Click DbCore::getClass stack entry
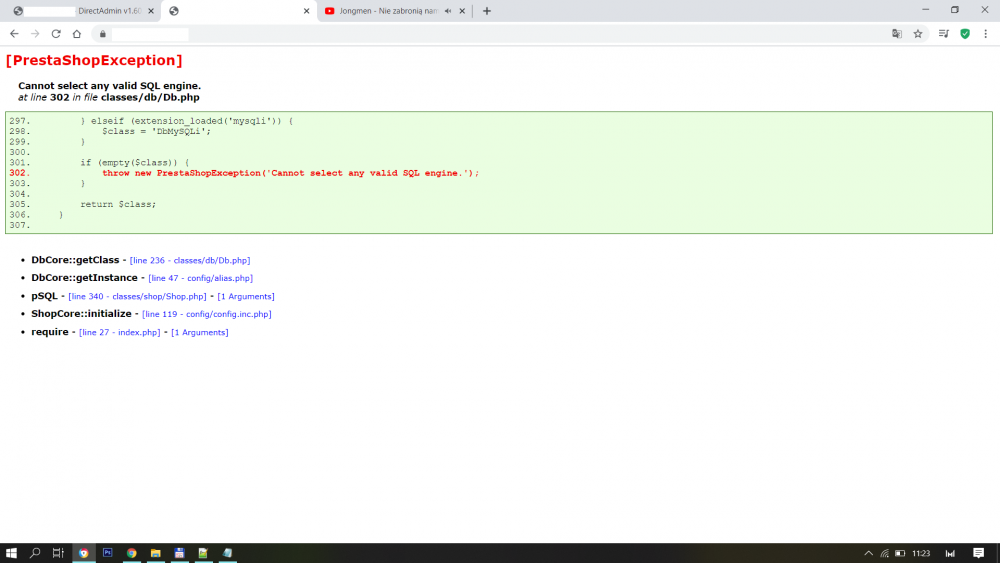 pos(75,260)
